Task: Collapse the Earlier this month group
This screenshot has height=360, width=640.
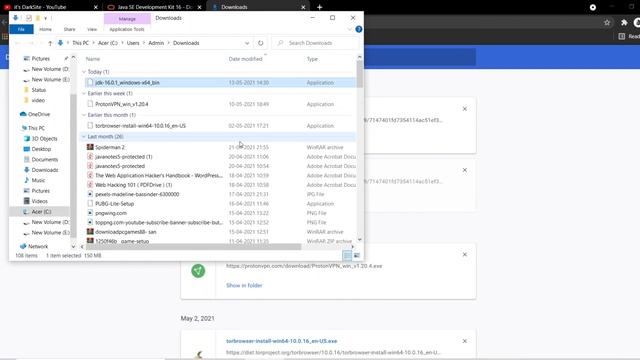Action: point(84,115)
